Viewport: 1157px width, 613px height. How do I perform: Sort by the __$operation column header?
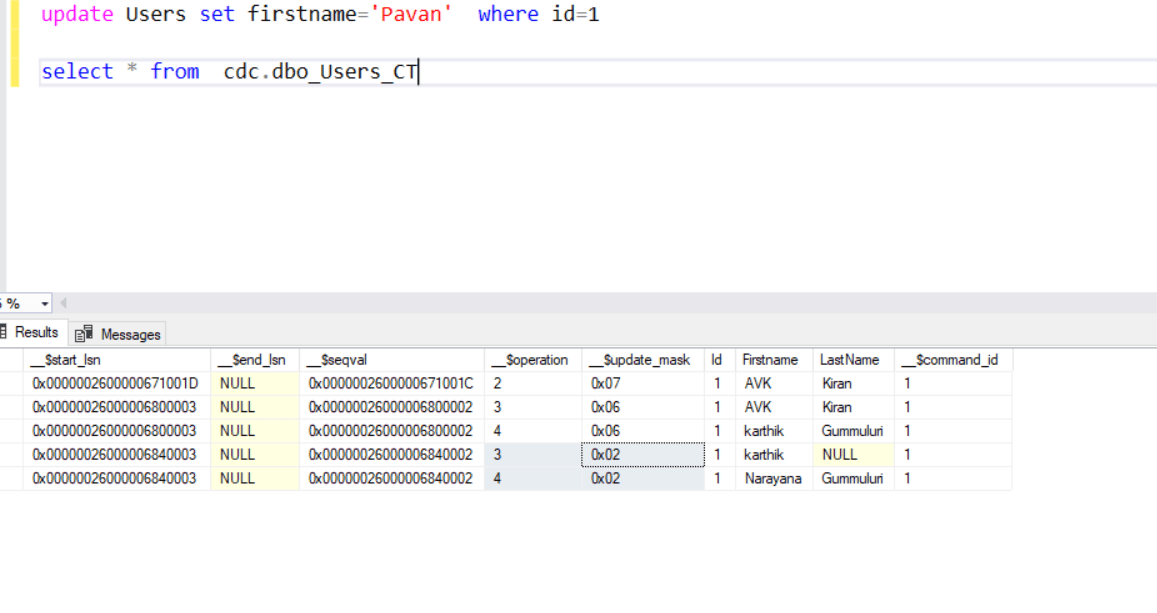click(531, 359)
